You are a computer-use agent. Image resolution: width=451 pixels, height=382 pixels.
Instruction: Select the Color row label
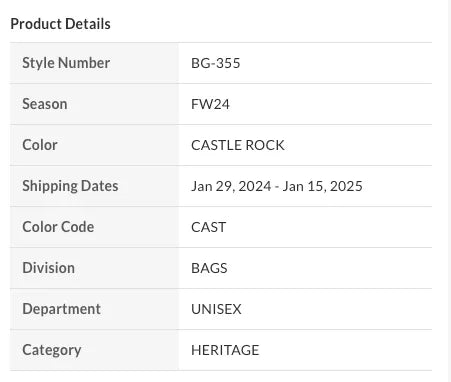(x=40, y=145)
